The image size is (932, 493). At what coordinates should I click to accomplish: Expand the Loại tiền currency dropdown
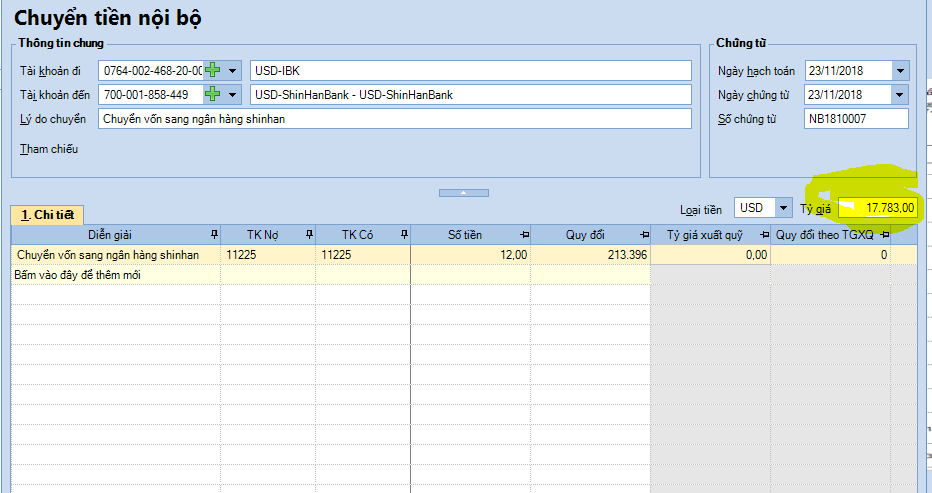[782, 208]
